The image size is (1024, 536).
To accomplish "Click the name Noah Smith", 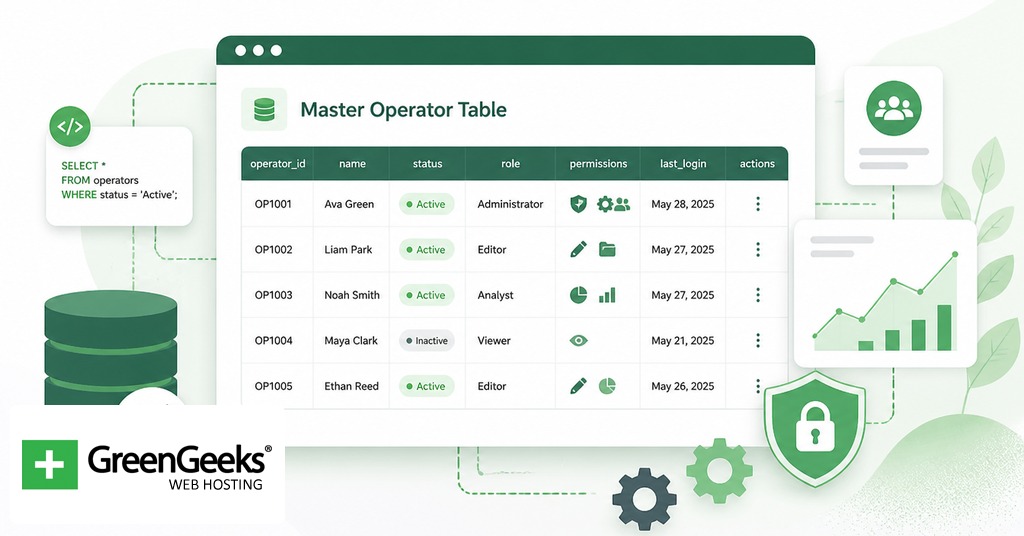I will tap(352, 295).
